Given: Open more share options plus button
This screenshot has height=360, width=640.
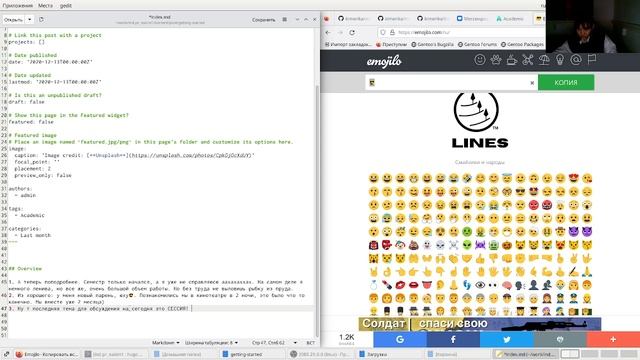Looking at the screenshot, I should (613, 339).
